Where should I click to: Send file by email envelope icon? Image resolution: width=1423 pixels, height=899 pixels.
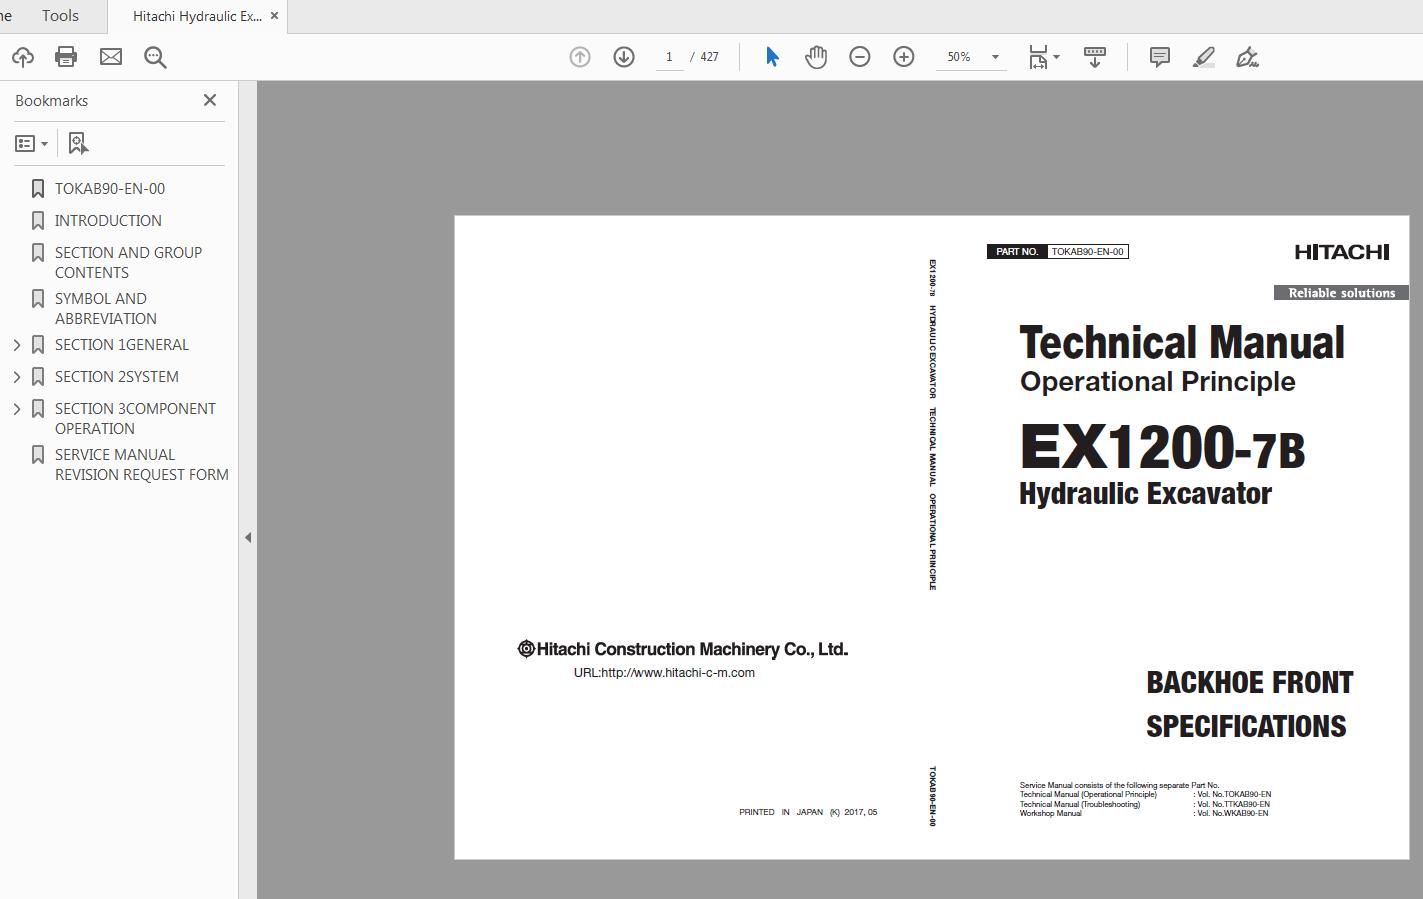coord(111,57)
